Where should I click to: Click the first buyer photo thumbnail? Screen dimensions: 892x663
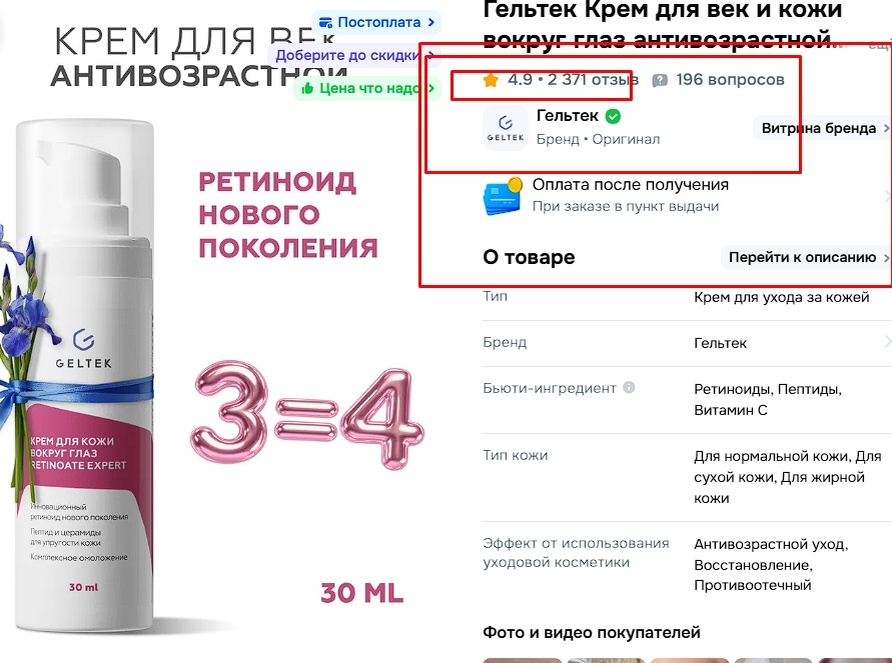(x=522, y=660)
